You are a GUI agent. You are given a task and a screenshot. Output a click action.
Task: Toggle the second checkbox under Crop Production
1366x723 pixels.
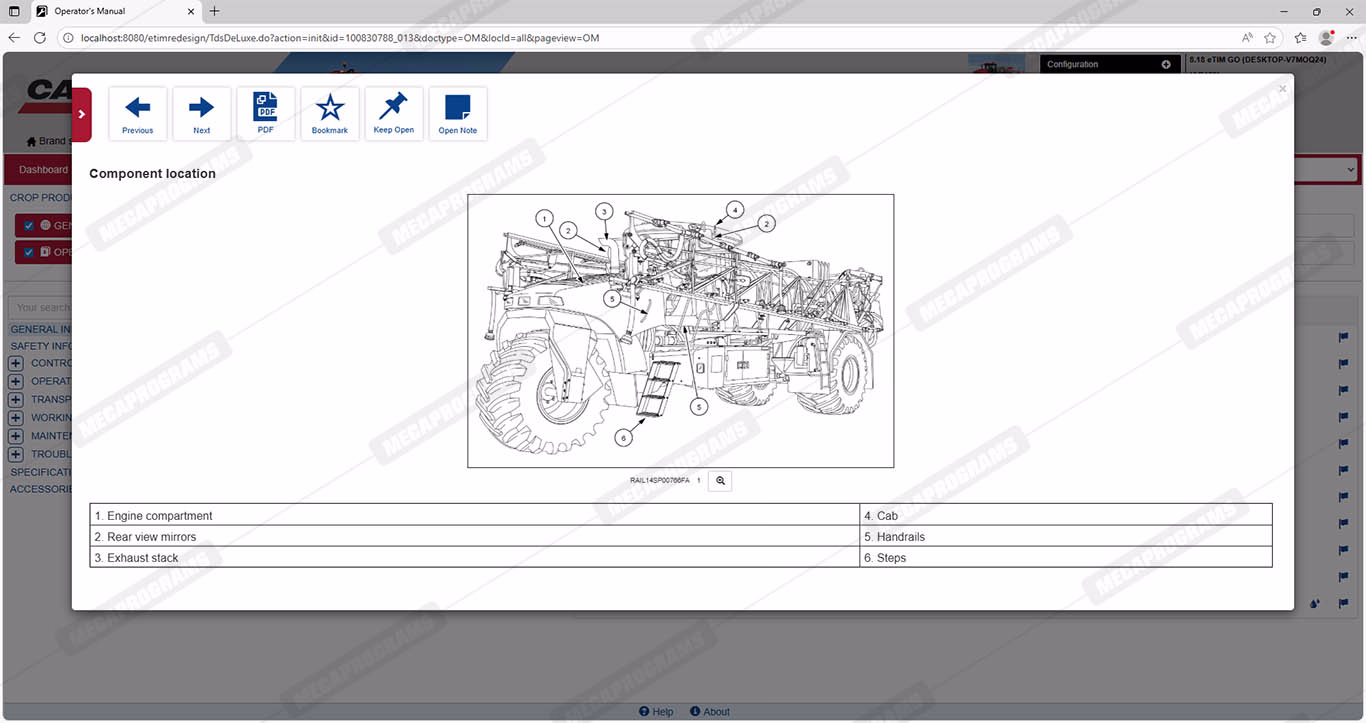point(29,252)
